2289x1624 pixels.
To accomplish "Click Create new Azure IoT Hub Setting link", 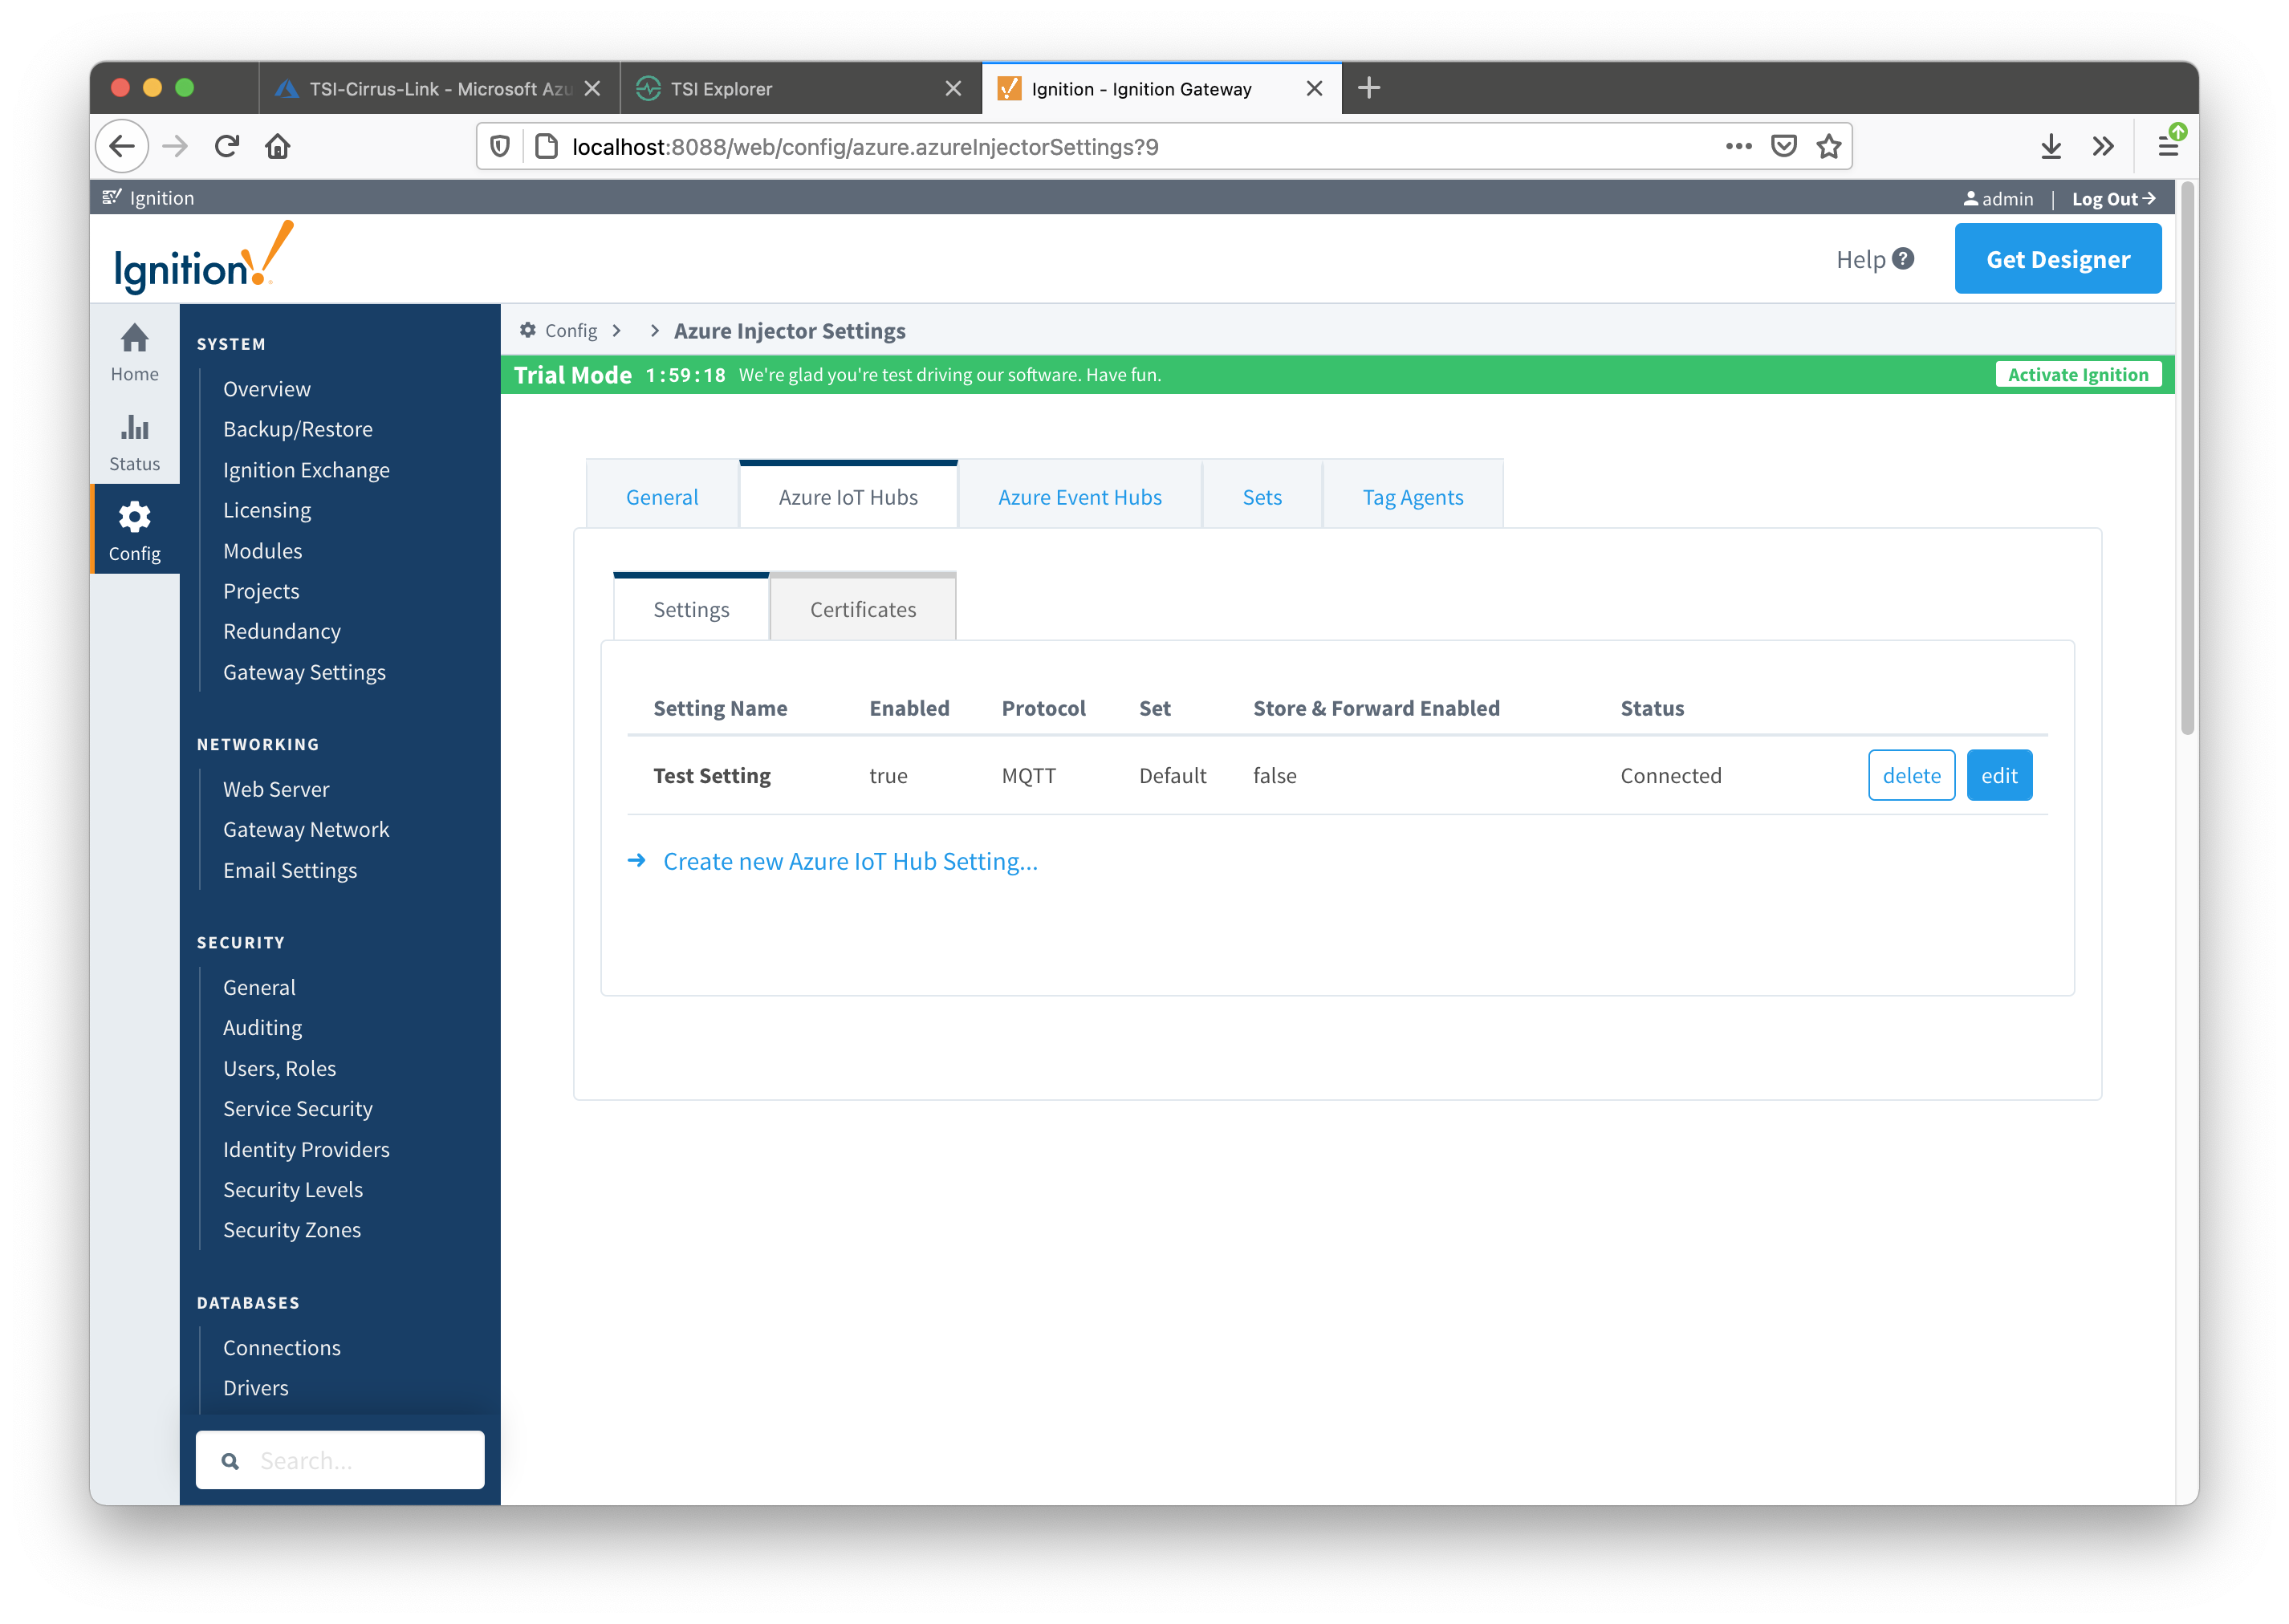I will (849, 861).
